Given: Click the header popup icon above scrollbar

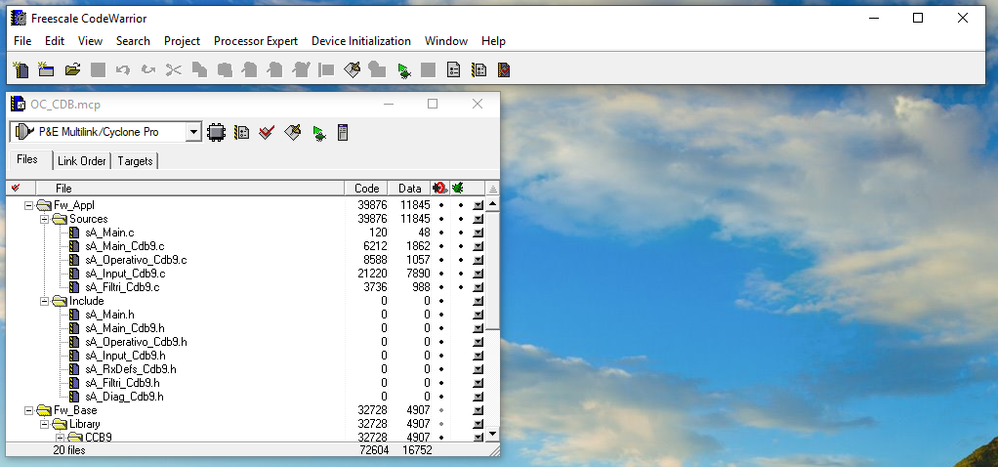Looking at the screenshot, I should [493, 188].
